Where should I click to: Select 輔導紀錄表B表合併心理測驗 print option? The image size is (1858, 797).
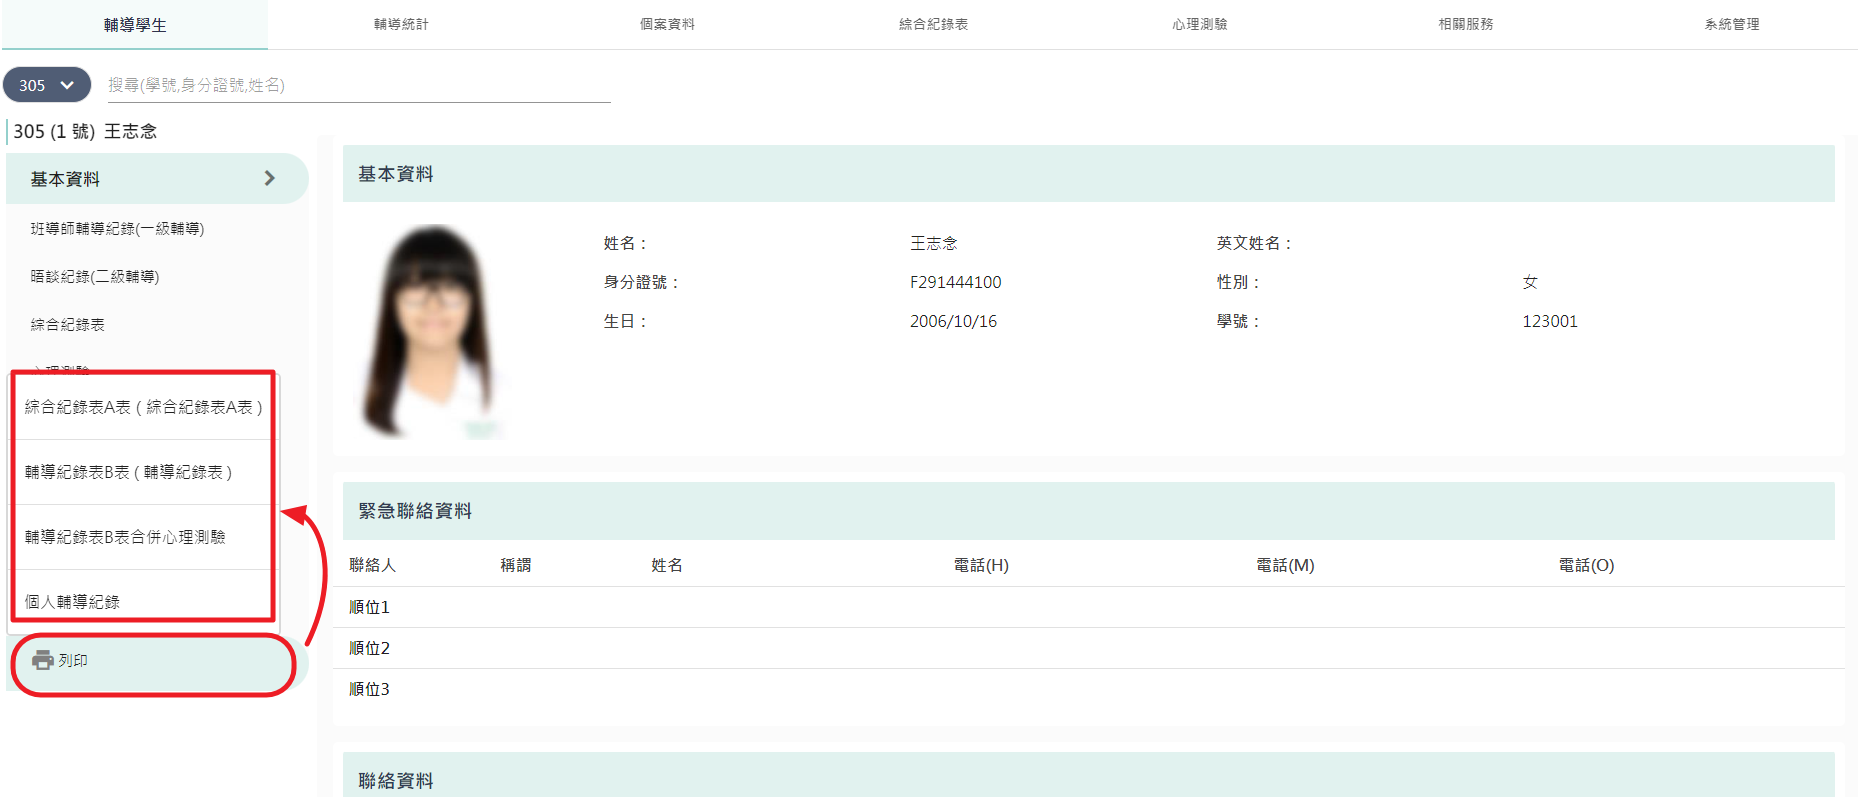coord(143,537)
